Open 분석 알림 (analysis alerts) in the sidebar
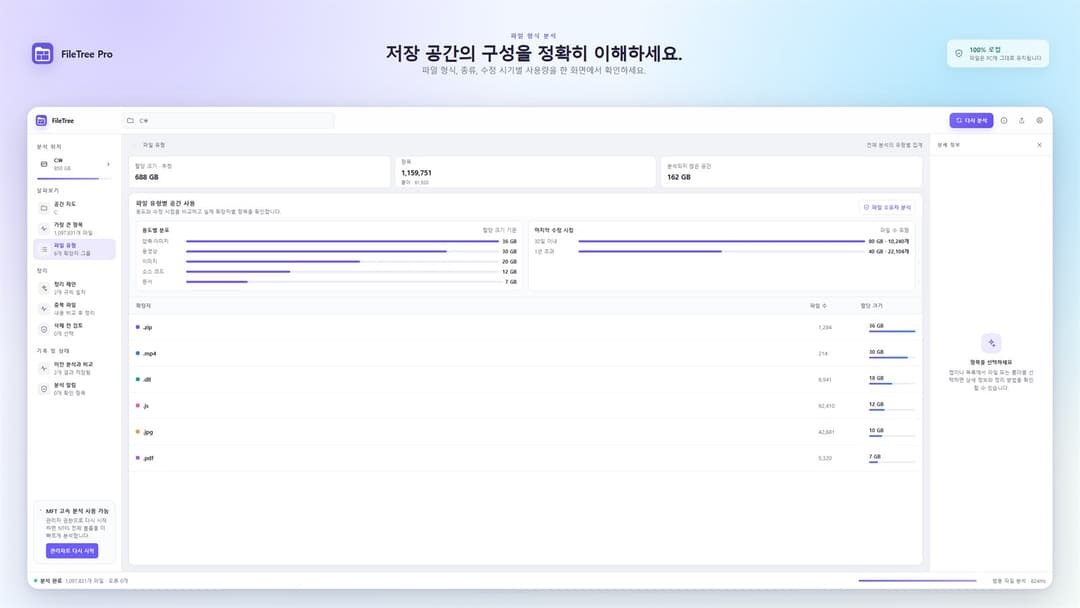The width and height of the screenshot is (1080, 608). (74, 389)
